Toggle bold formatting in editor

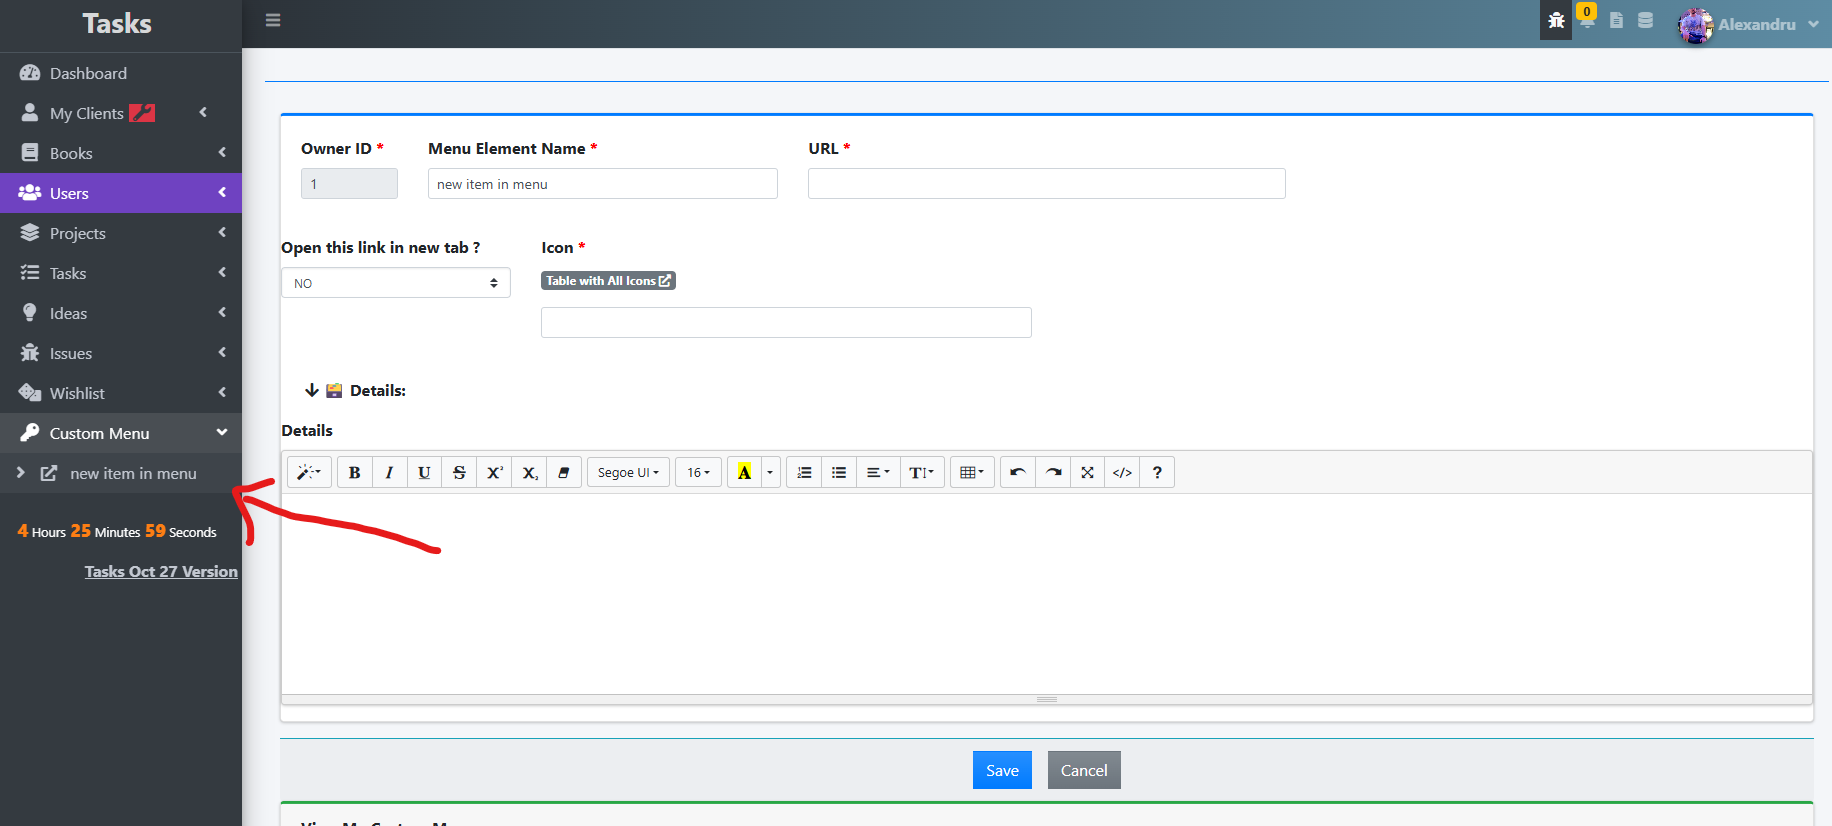(354, 473)
